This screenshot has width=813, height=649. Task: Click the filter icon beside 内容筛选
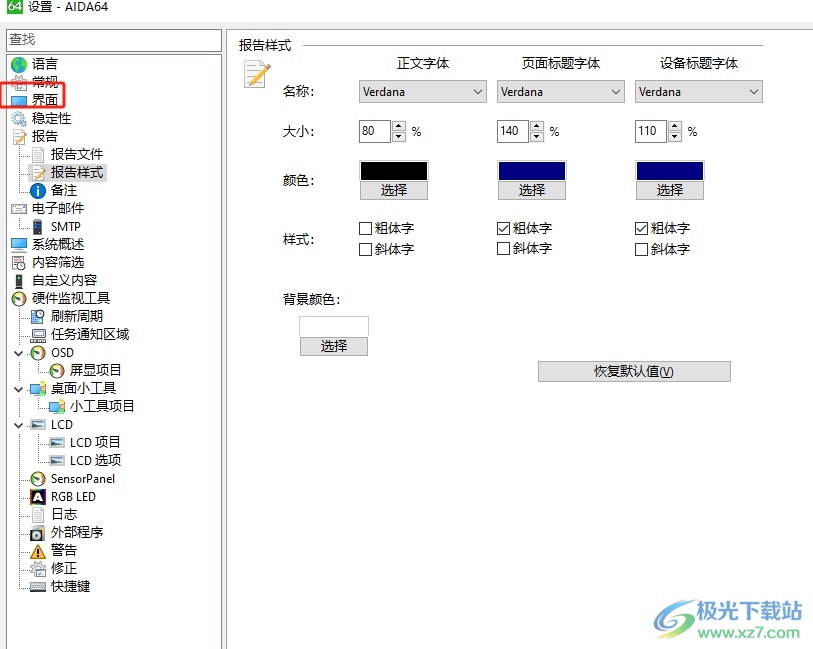coord(19,263)
